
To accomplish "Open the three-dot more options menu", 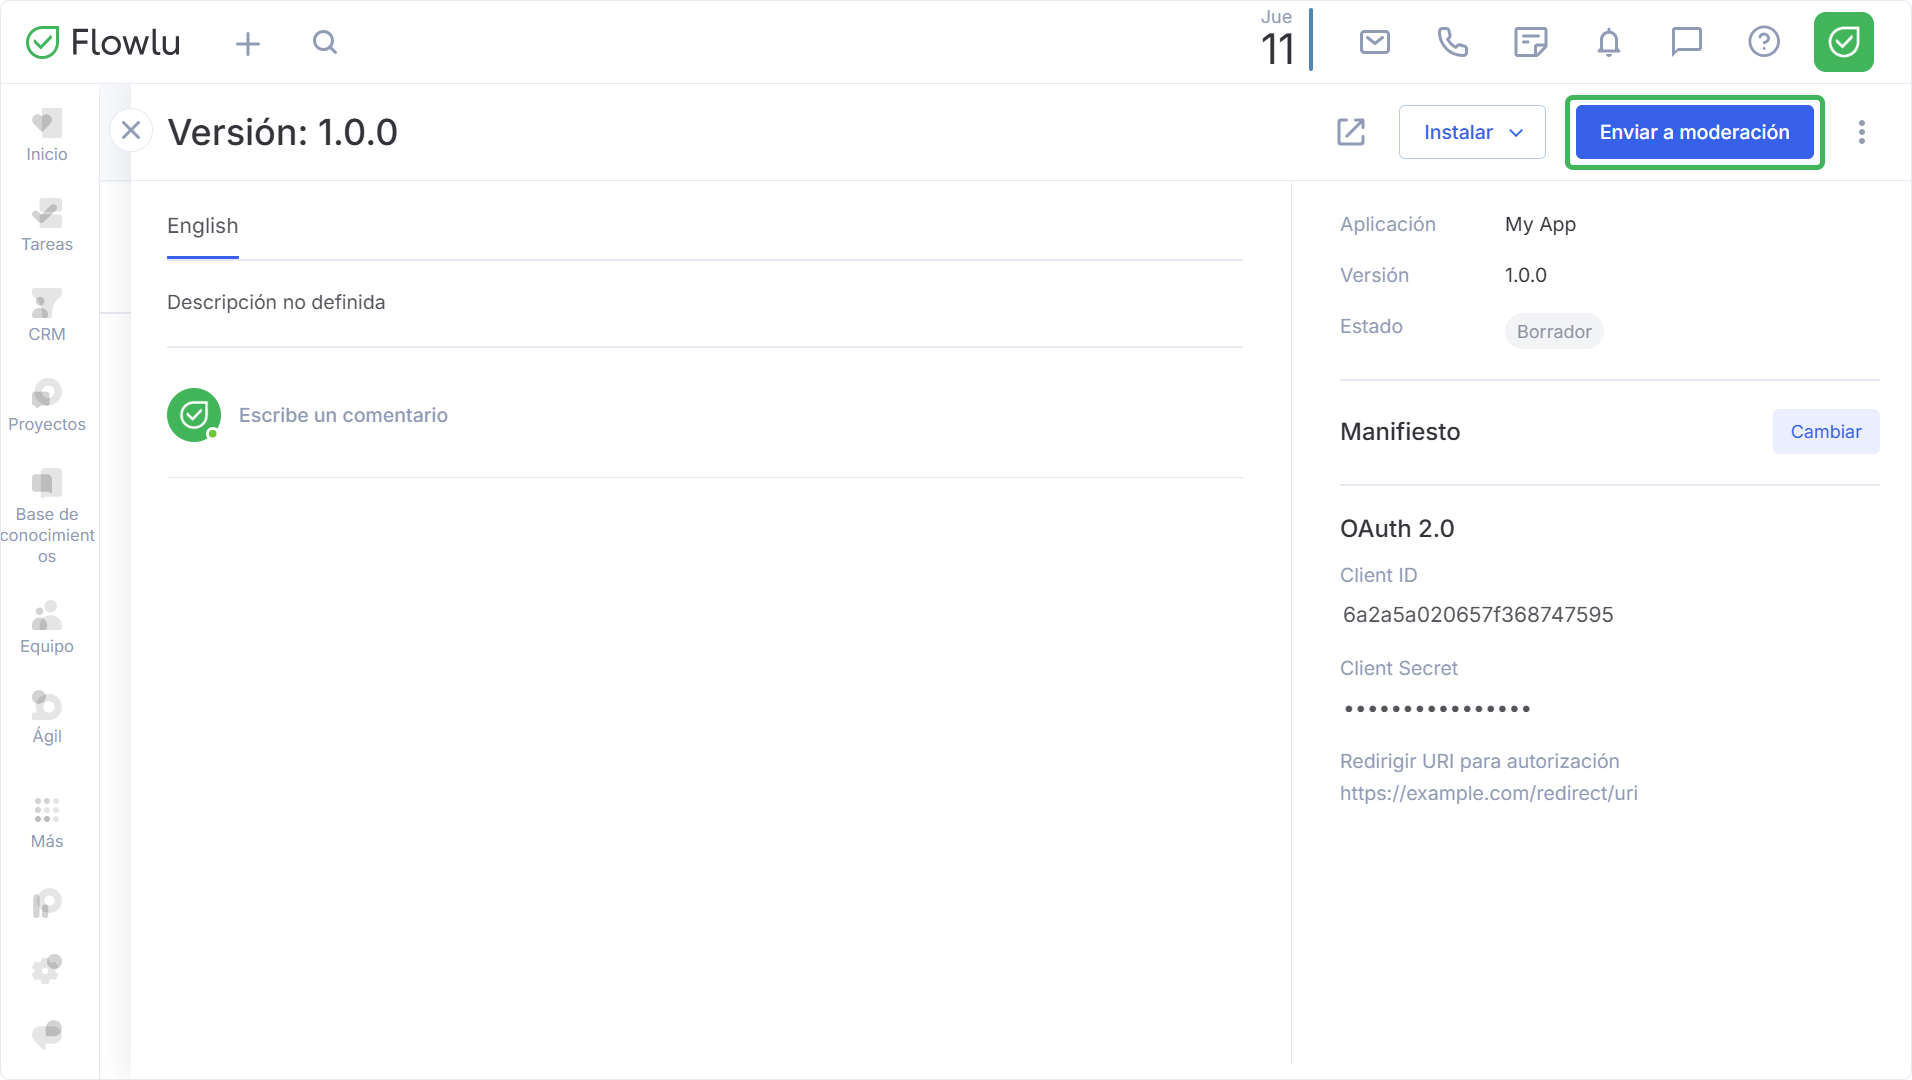I will [1861, 132].
